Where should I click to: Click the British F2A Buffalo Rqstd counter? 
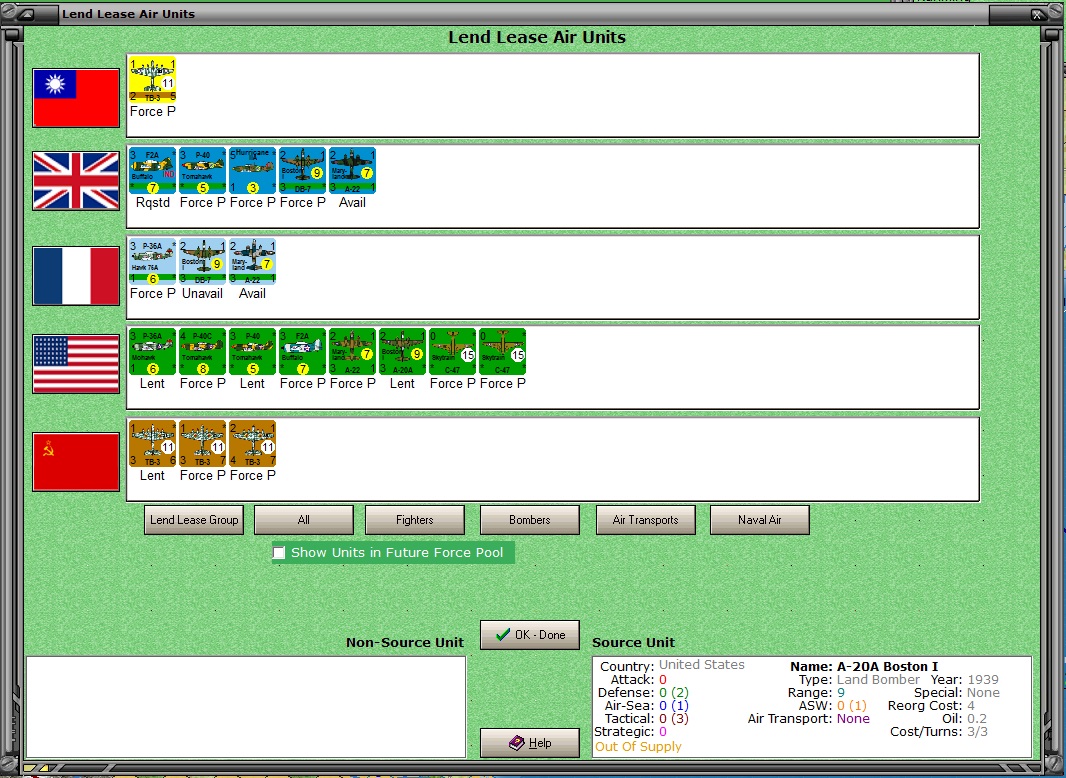(152, 171)
